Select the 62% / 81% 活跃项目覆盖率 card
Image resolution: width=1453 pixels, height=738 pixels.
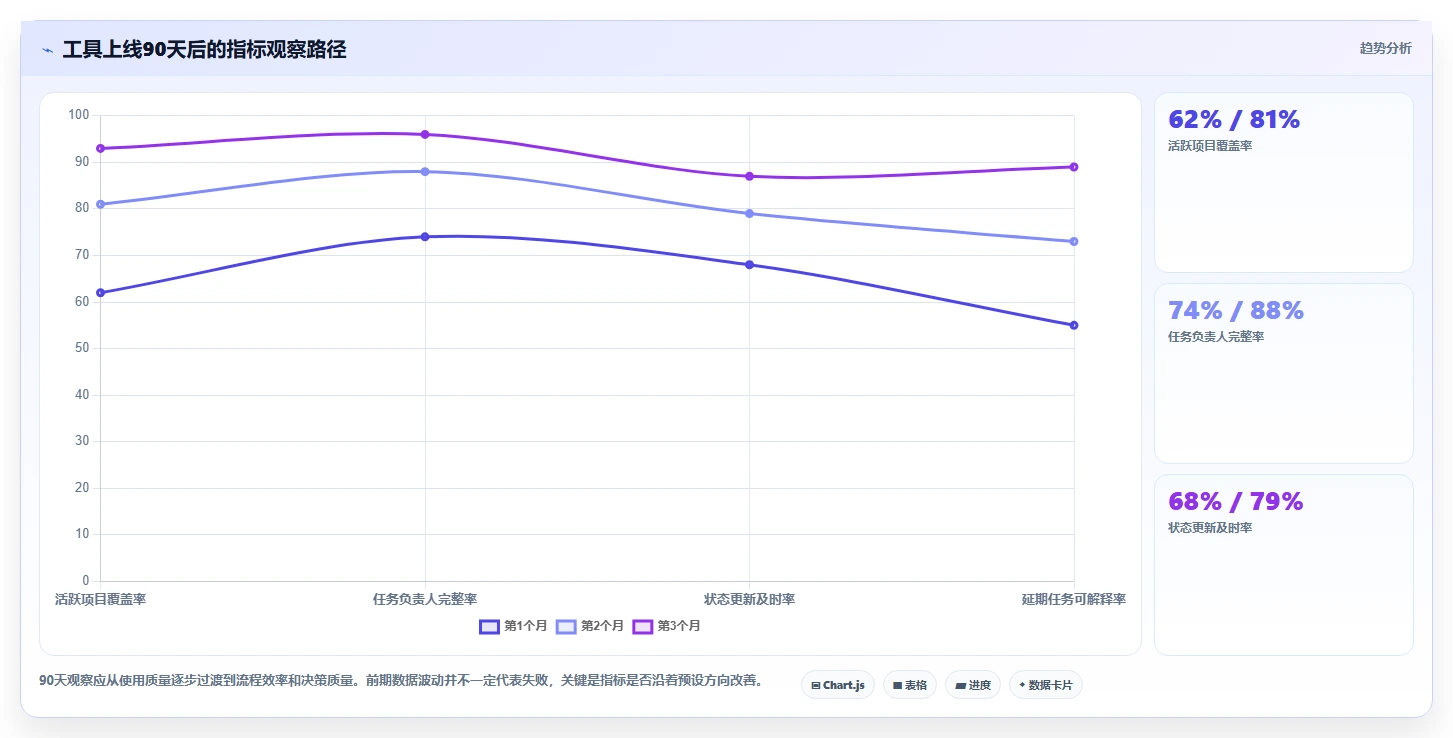[1284, 182]
